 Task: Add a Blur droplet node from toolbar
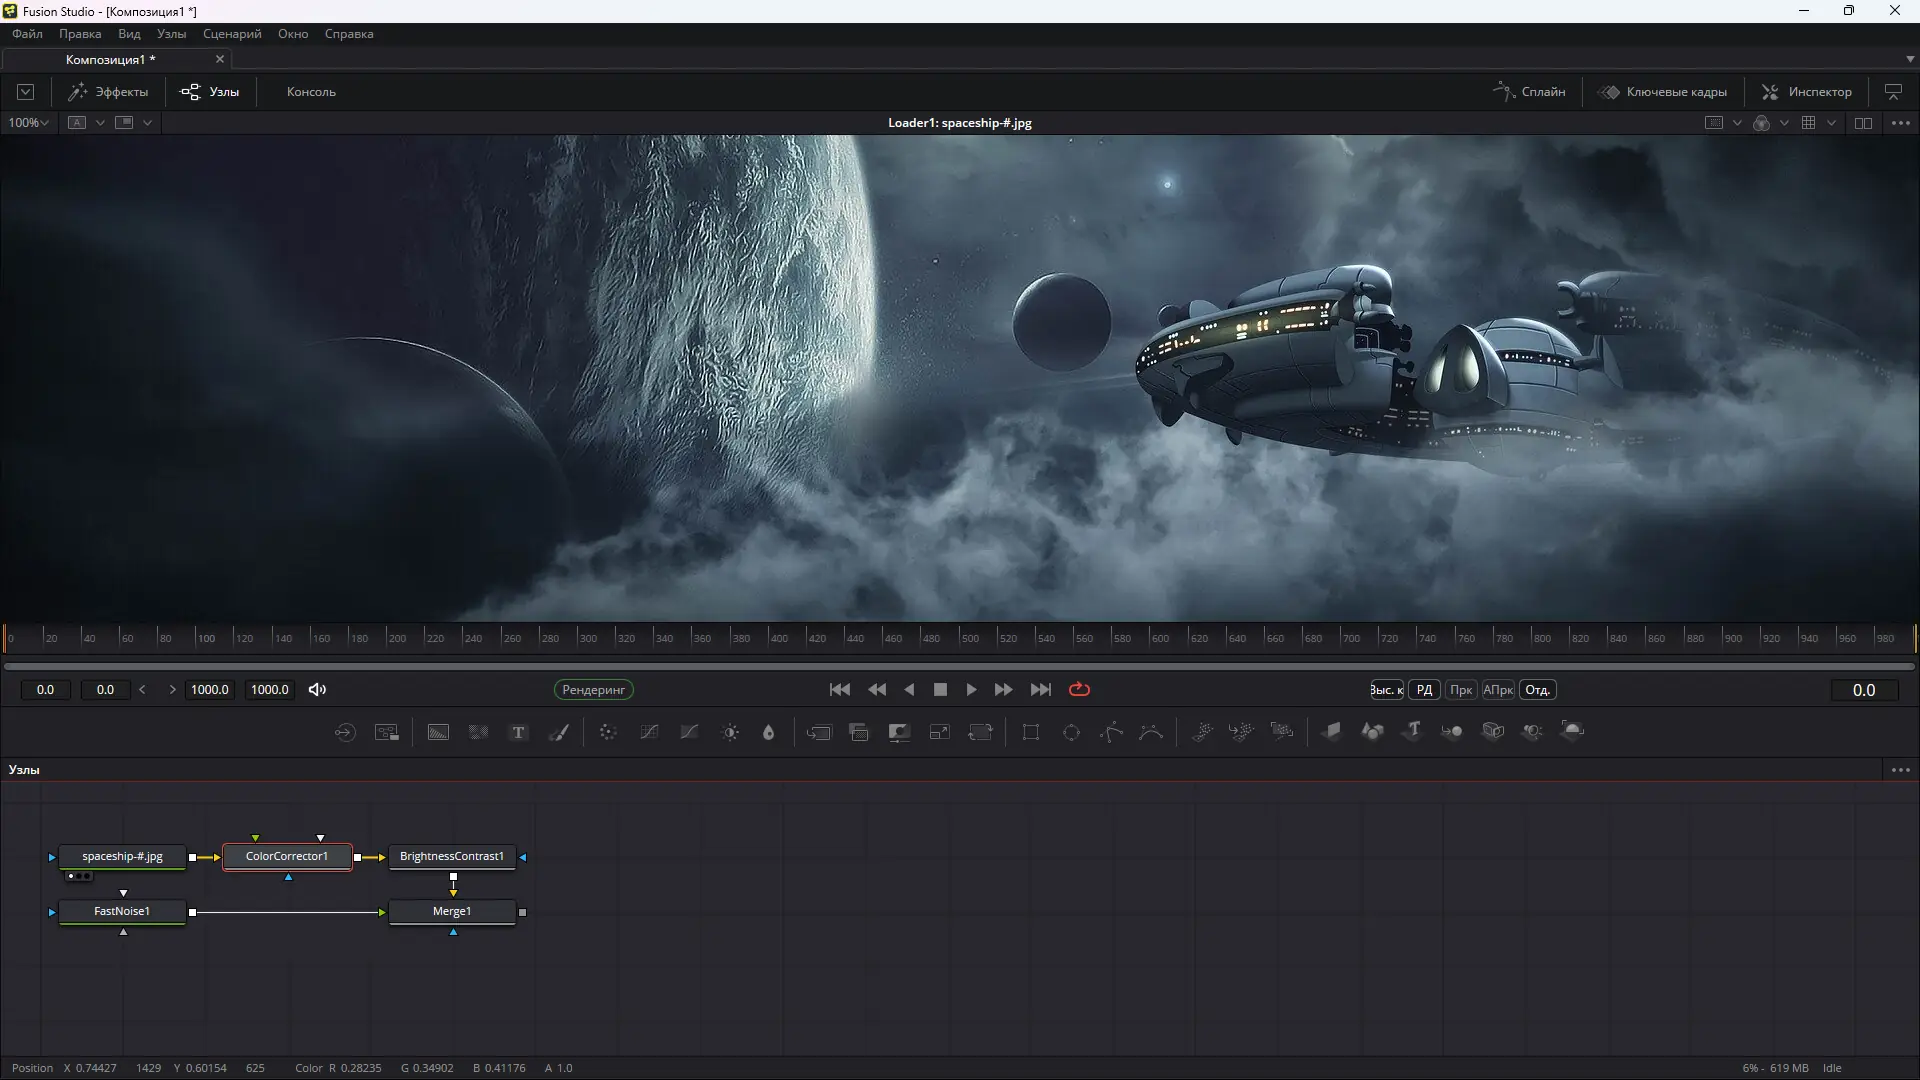click(768, 732)
